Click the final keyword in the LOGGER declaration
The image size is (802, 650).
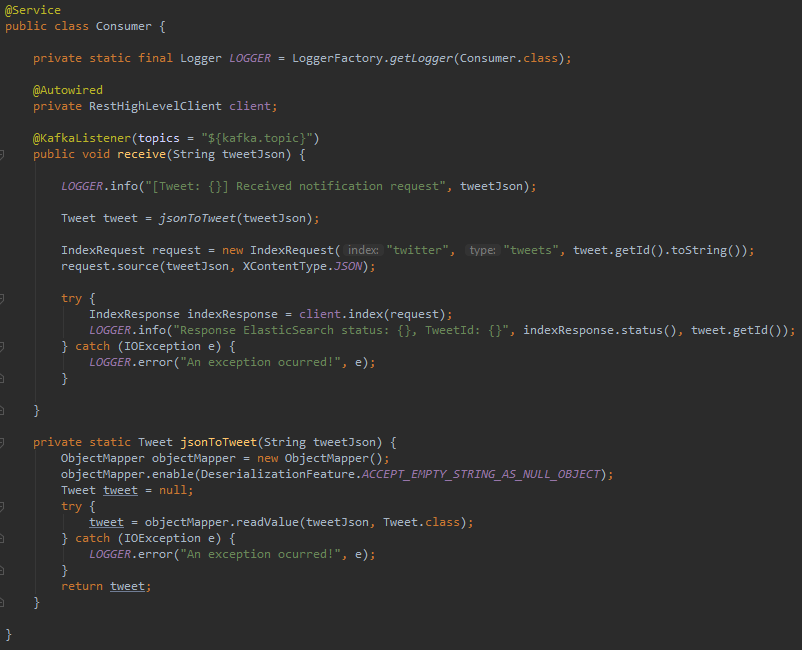[155, 58]
